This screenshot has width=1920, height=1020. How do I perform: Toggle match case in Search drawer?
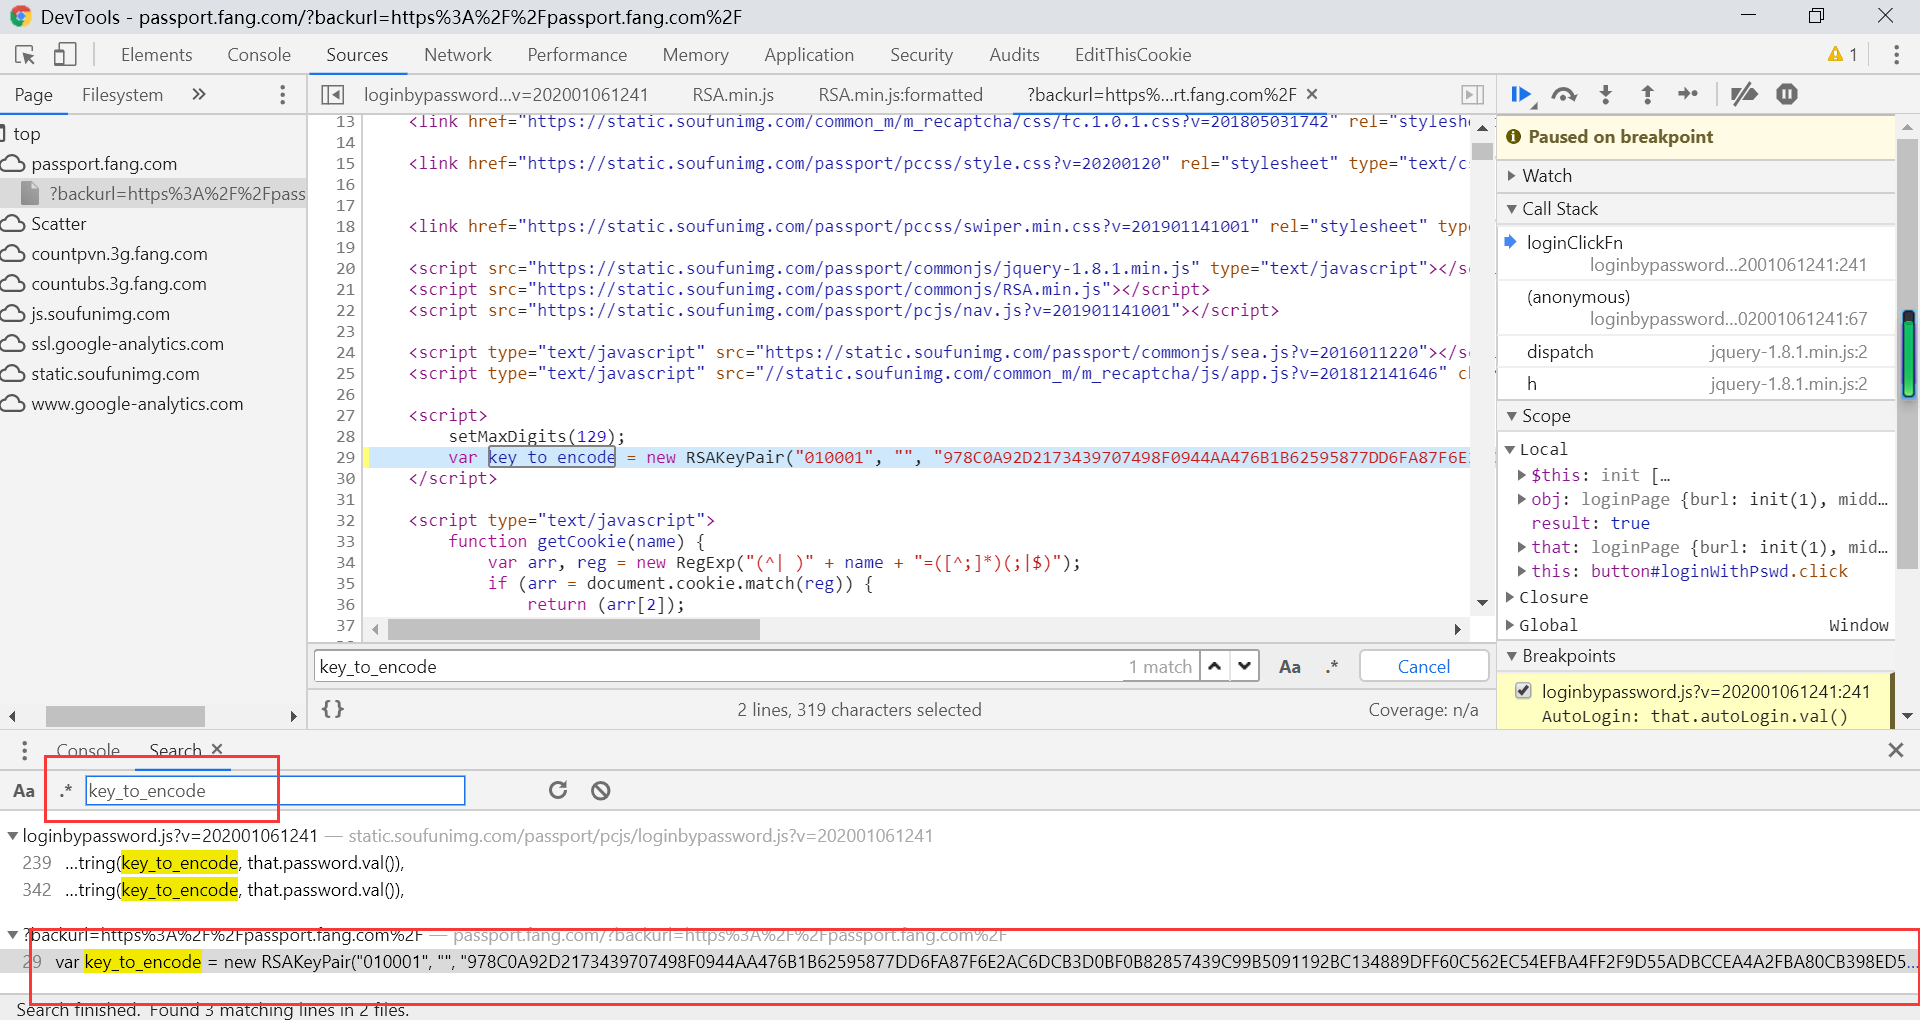24,791
